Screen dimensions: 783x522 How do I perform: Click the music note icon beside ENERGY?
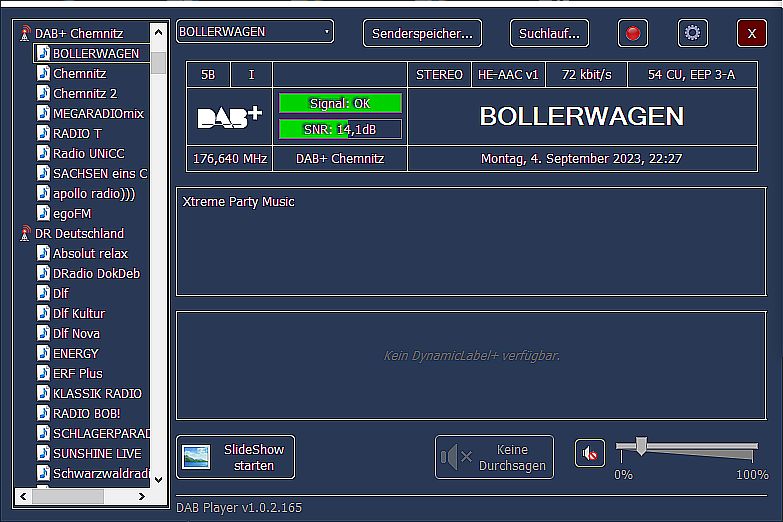(x=43, y=353)
